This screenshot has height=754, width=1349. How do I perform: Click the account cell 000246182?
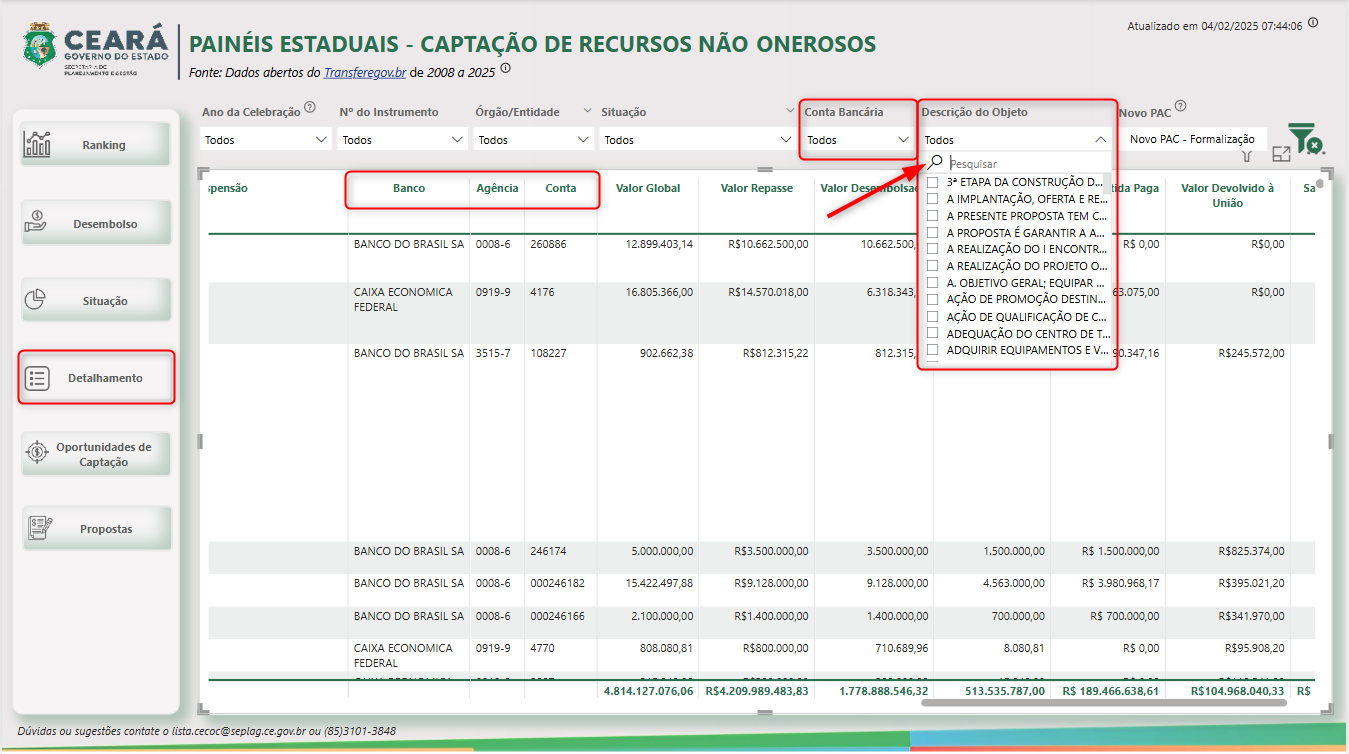(557, 583)
